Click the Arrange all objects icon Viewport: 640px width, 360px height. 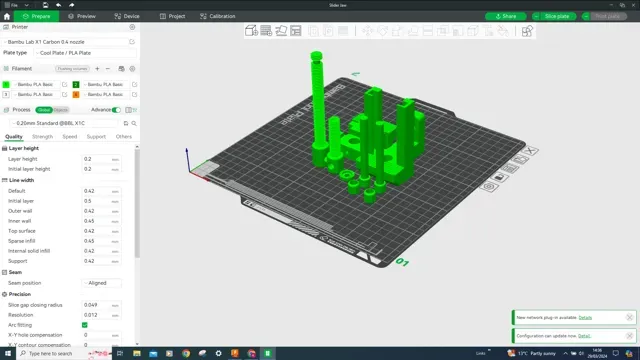[296, 31]
